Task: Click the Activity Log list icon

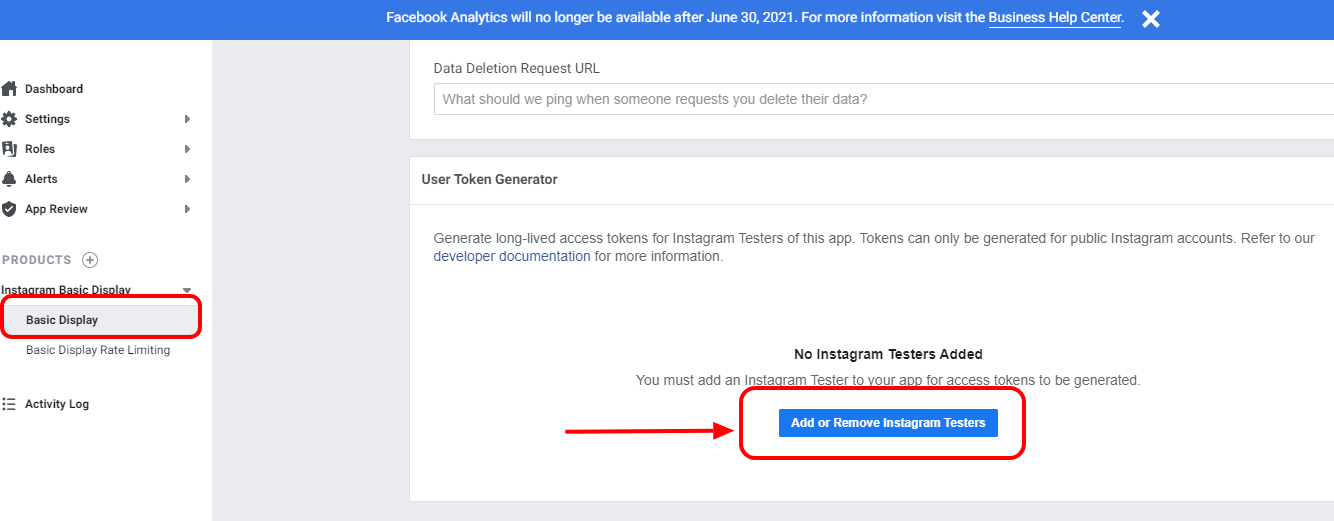Action: 9,404
